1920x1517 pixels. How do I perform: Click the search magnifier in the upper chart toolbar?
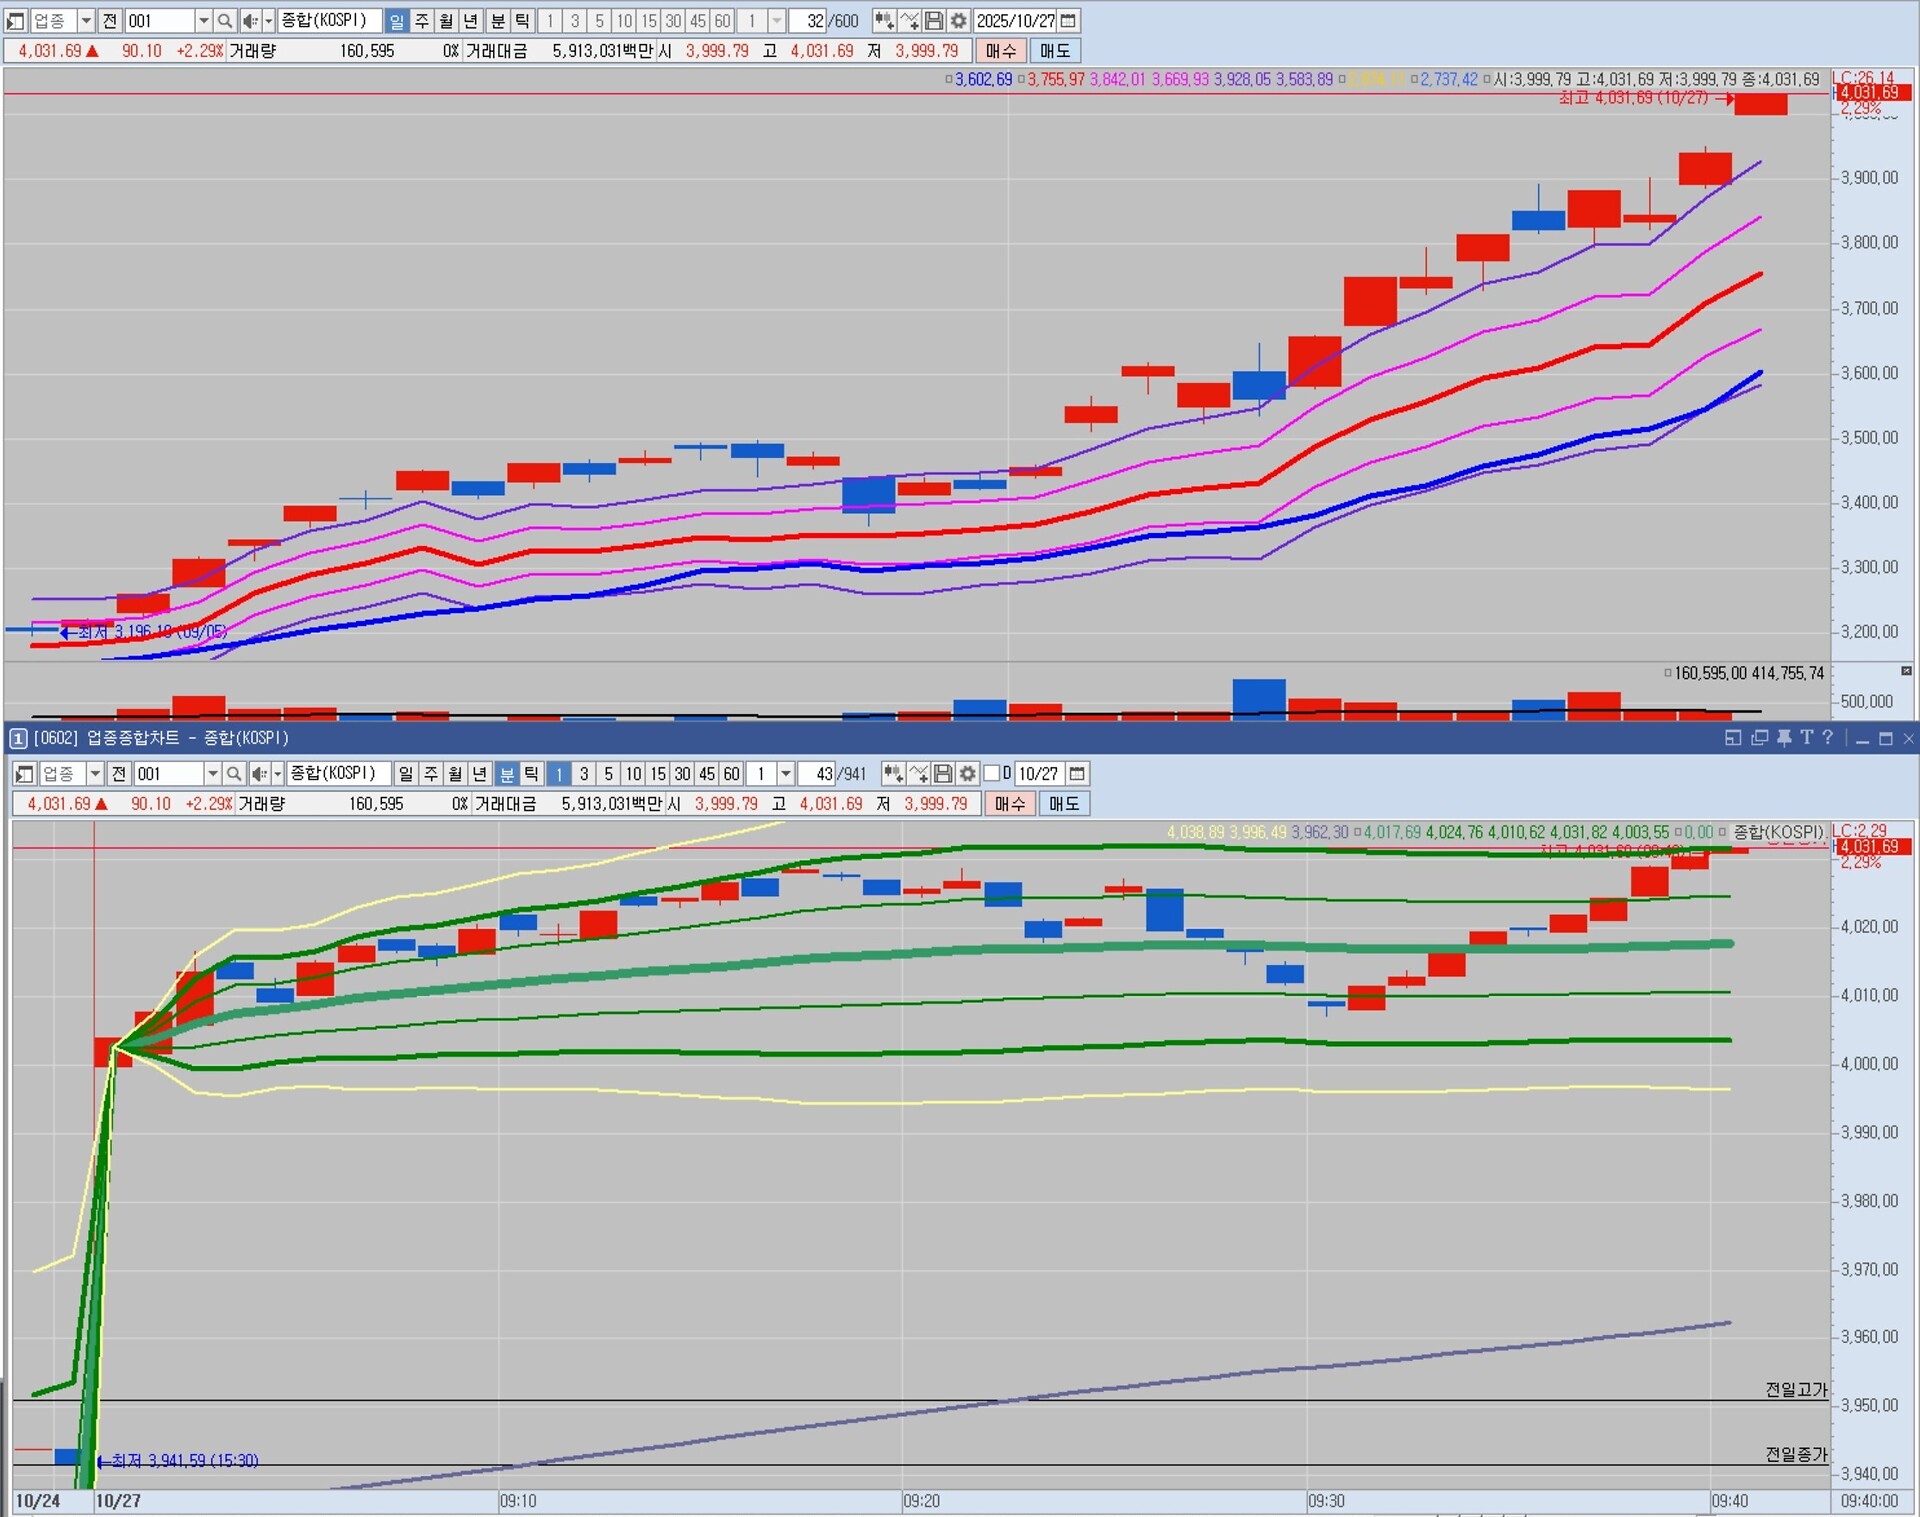click(x=225, y=21)
